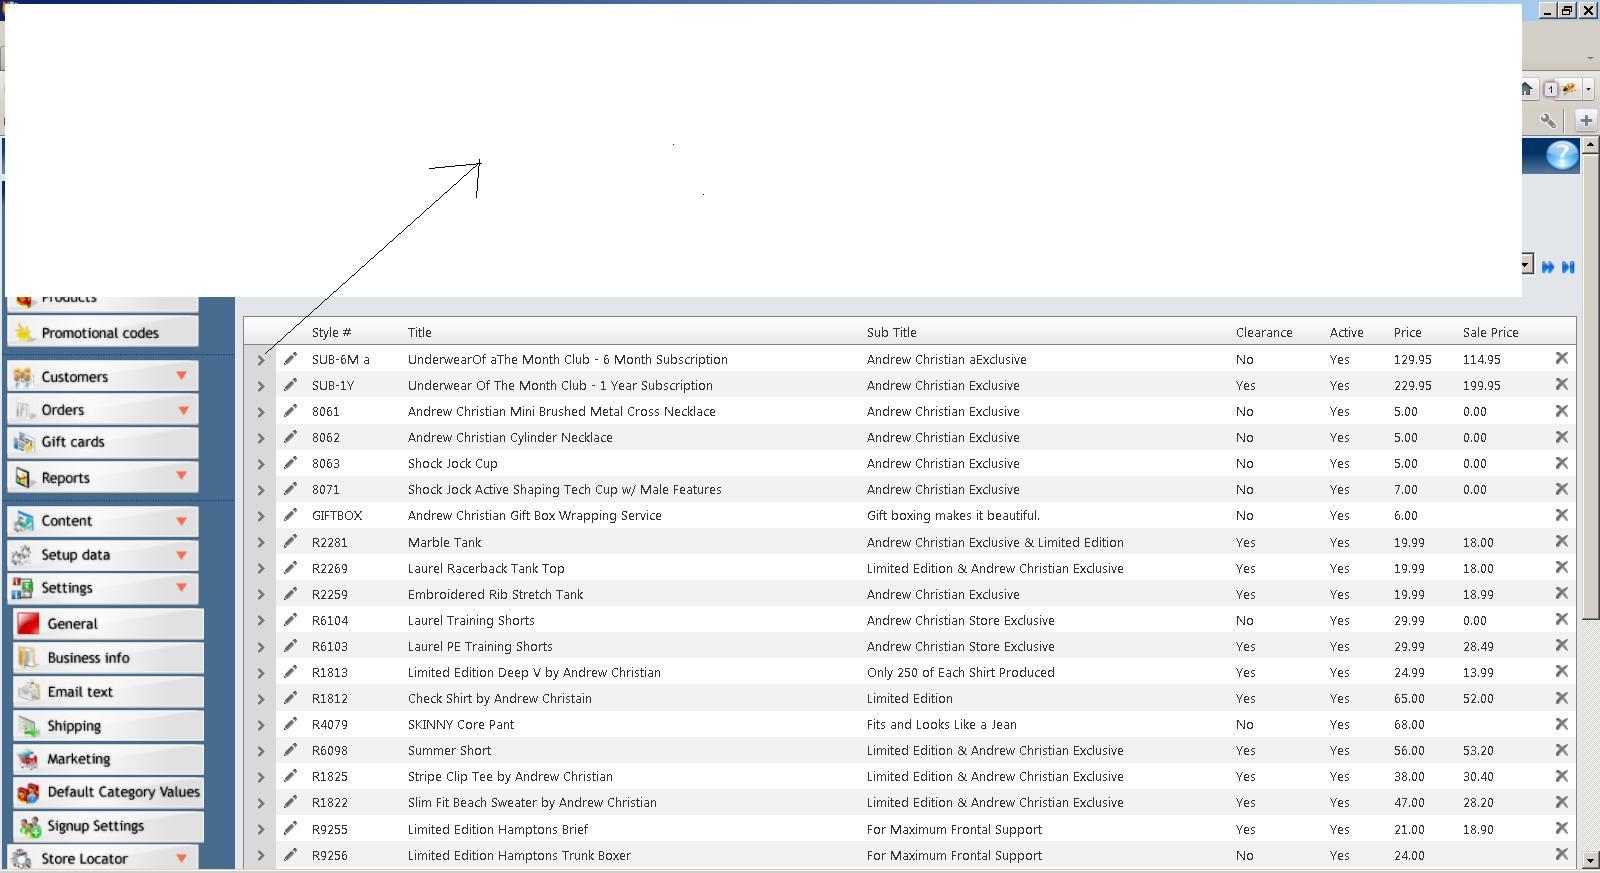Expand the R9256 Hamptons Trunk Boxer row
The width and height of the screenshot is (1600, 873).
click(261, 856)
